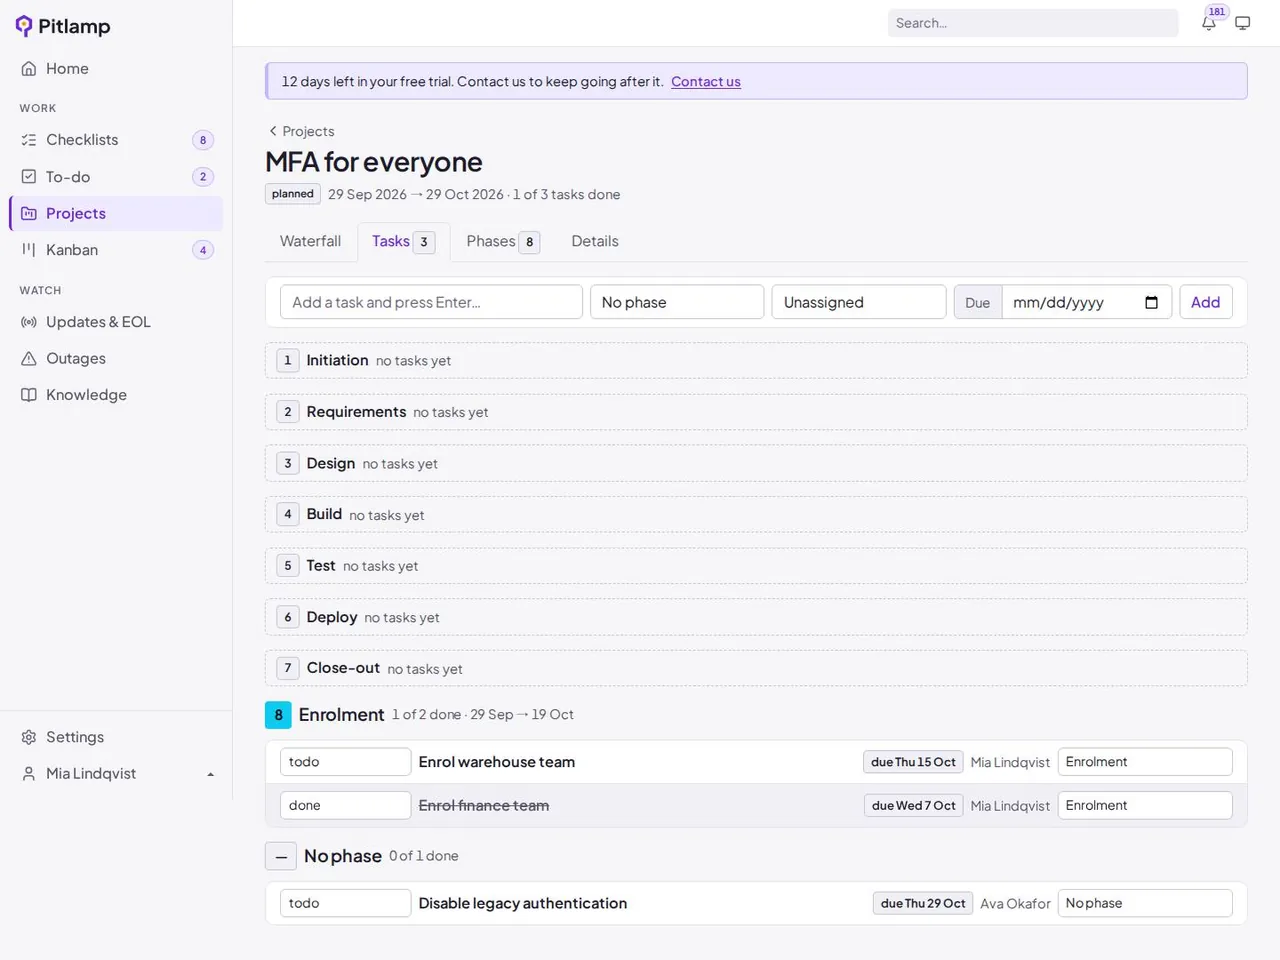The height and width of the screenshot is (960, 1280).
Task: Click due Thu 15 Oct badge
Action: pyautogui.click(x=913, y=762)
